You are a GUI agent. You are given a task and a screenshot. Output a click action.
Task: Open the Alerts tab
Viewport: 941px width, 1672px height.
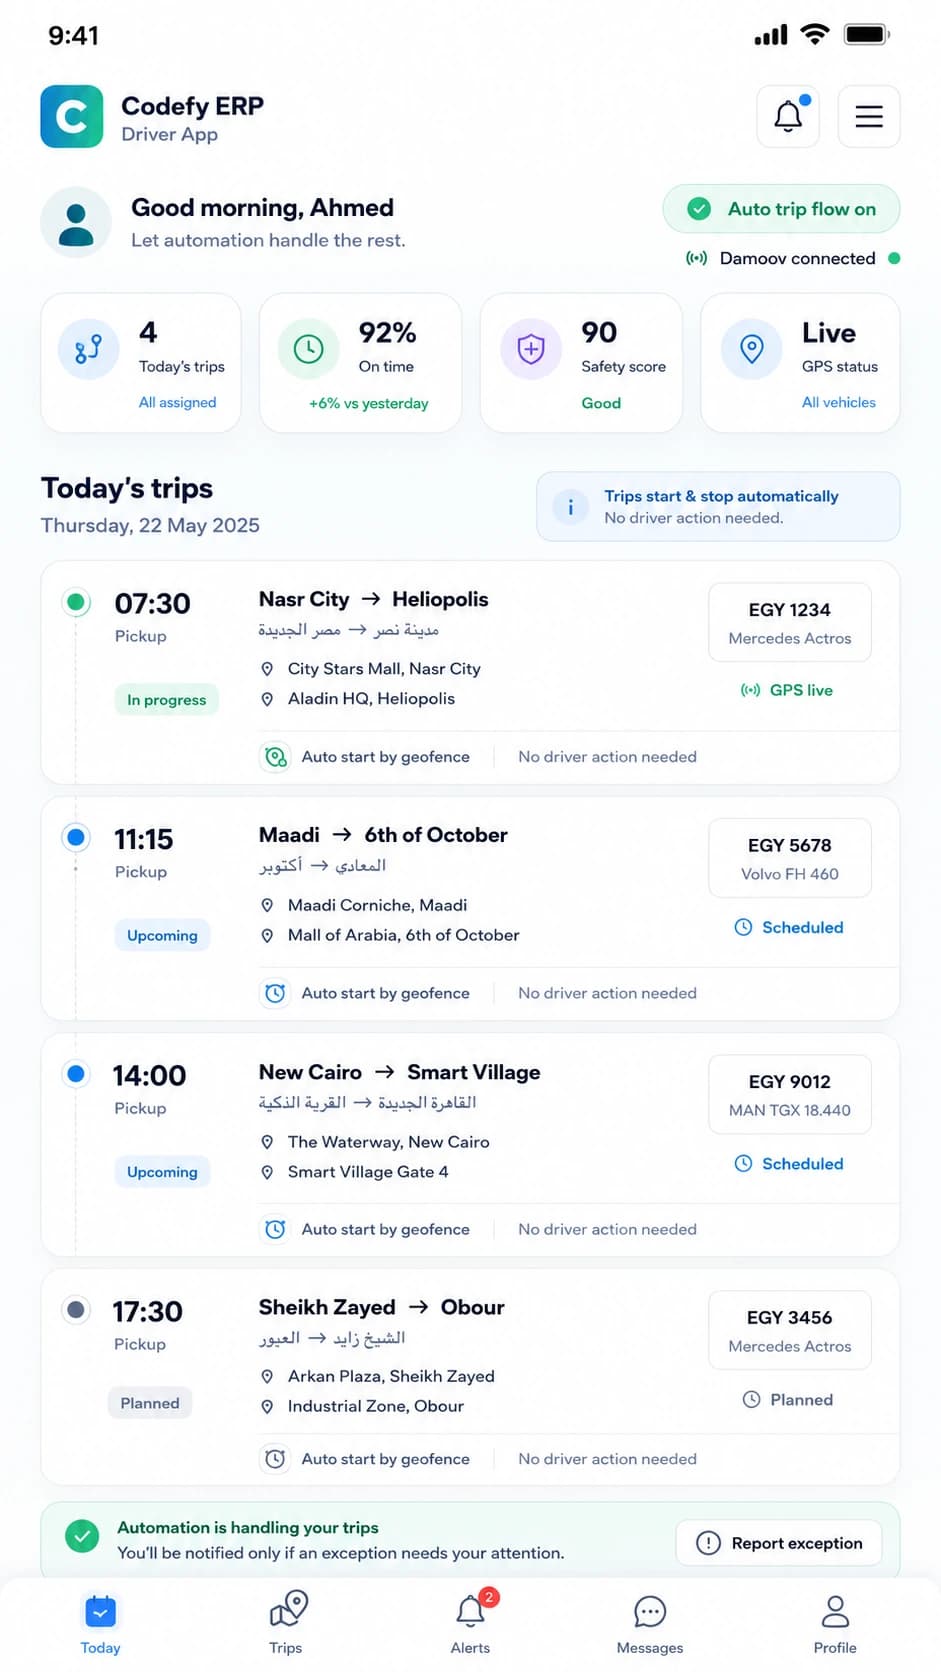click(x=471, y=1622)
